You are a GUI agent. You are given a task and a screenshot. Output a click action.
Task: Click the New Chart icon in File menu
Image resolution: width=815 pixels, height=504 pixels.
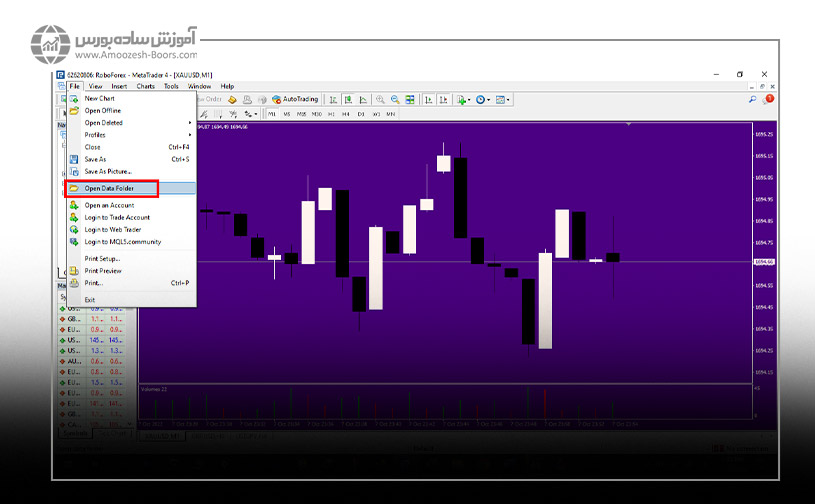[73, 99]
